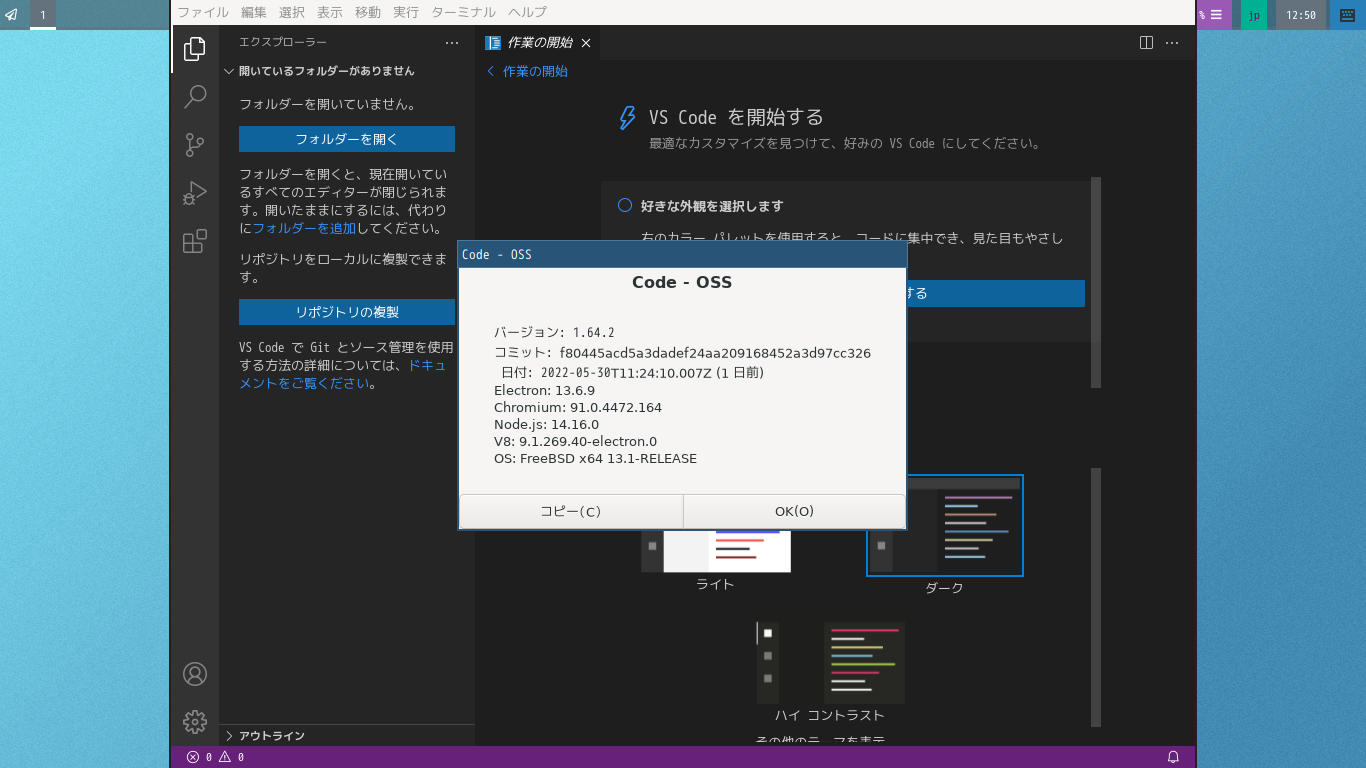Open the 選択 menu
The width and height of the screenshot is (1366, 768).
[292, 12]
